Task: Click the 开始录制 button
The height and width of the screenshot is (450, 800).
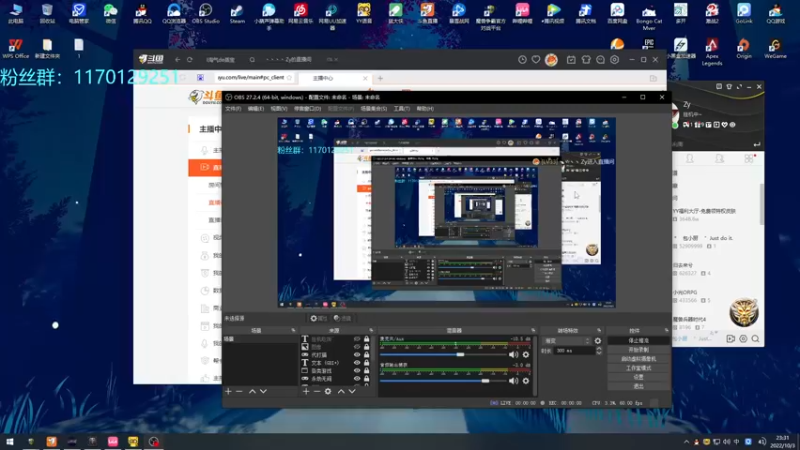Action: coord(638,350)
